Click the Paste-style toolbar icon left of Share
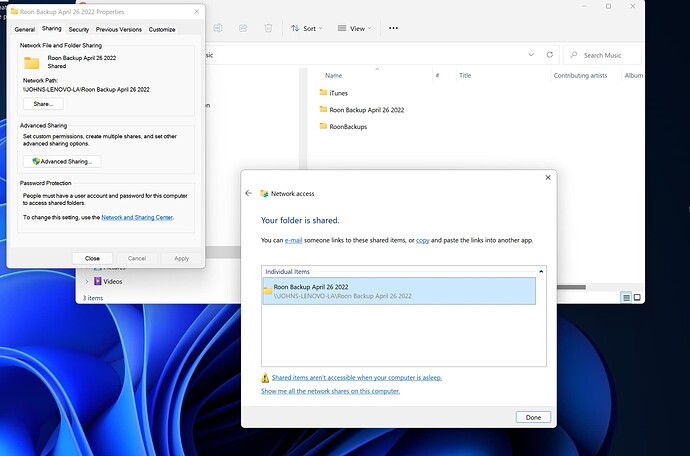This screenshot has height=456, width=690. point(217,28)
